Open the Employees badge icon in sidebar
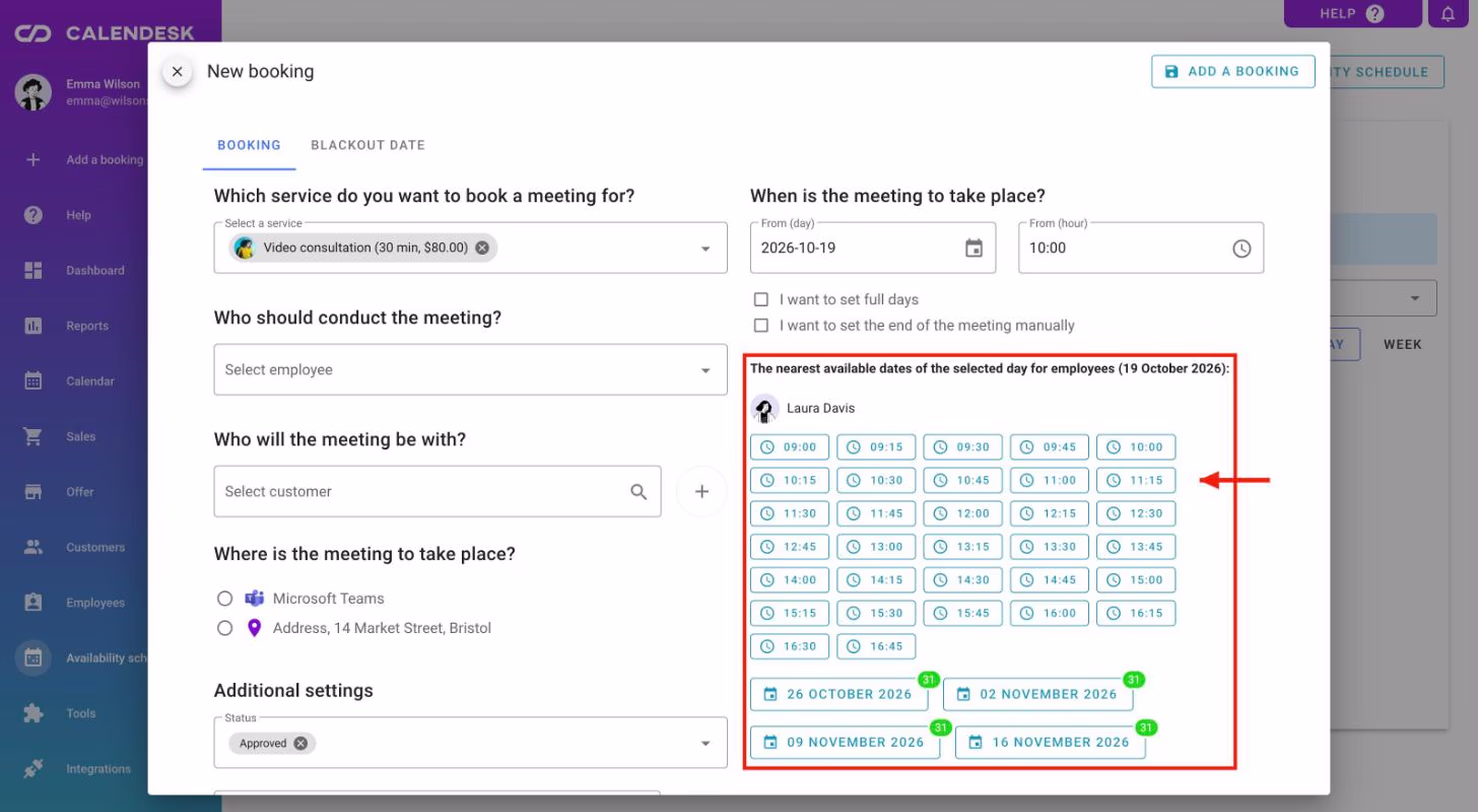Viewport: 1478px width, 812px height. pyautogui.click(x=33, y=603)
